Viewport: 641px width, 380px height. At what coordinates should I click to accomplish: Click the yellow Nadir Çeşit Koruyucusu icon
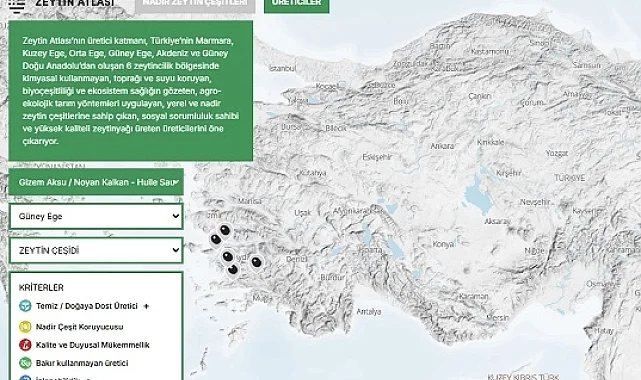25,327
